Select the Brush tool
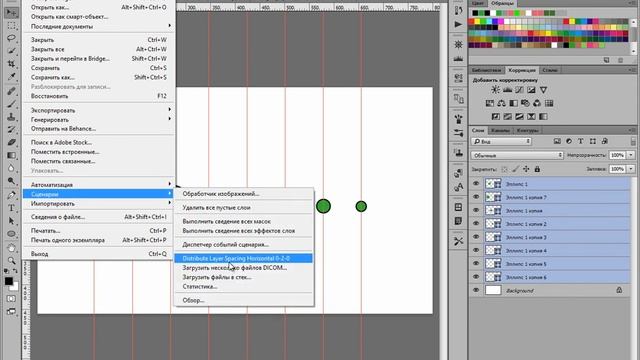640x360 pixels. 11,104
